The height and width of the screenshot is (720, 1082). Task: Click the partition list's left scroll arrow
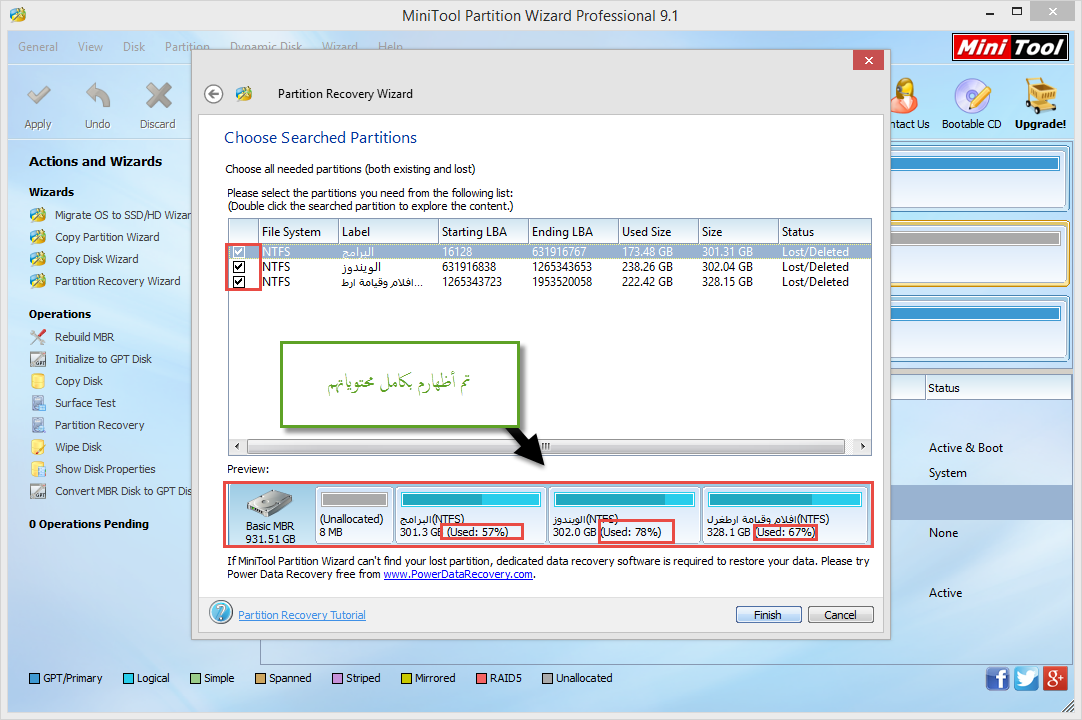[x=237, y=446]
